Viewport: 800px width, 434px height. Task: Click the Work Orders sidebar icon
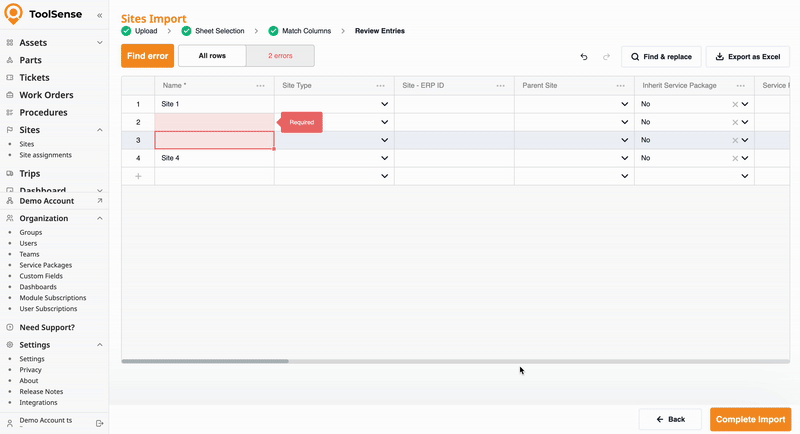(10, 95)
